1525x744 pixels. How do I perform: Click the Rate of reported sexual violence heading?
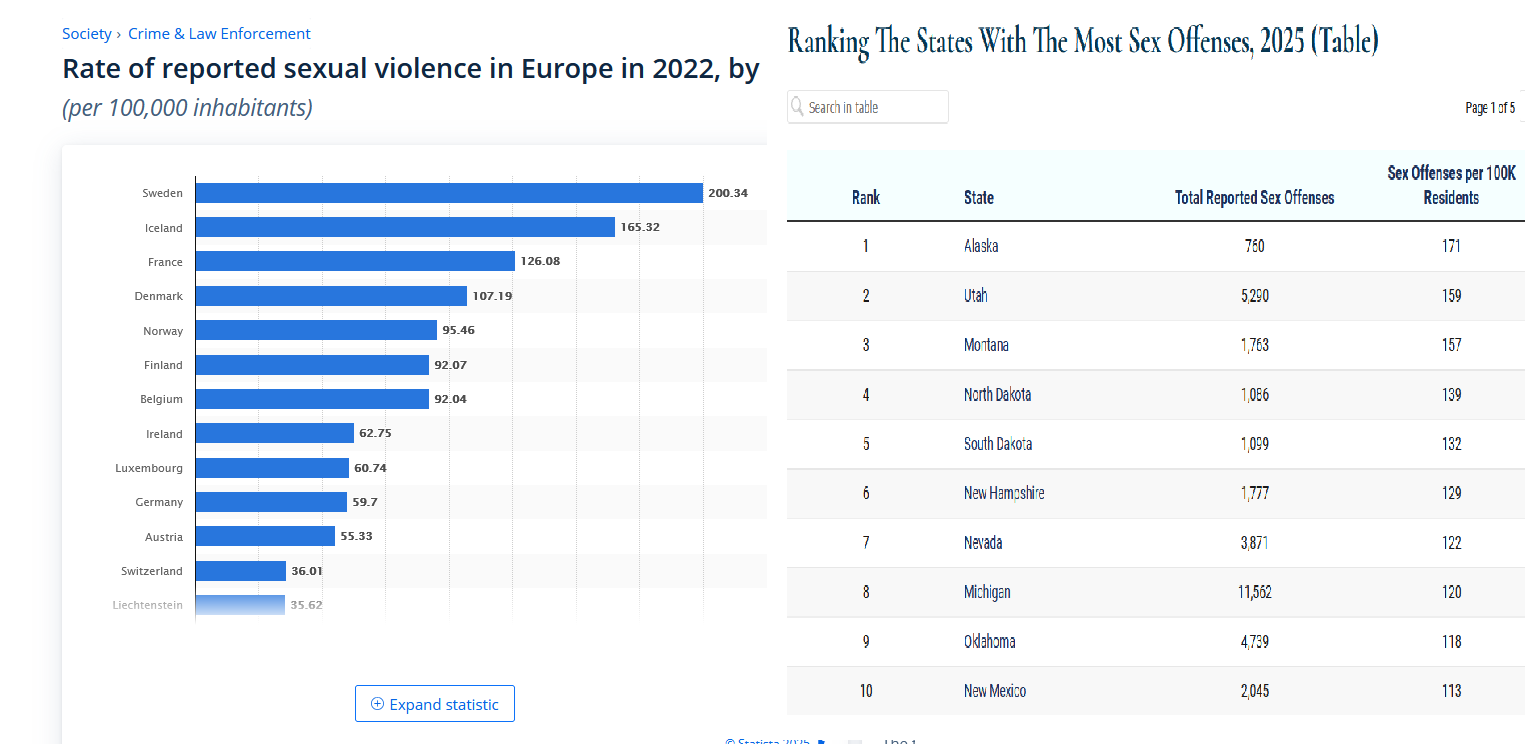coord(411,69)
